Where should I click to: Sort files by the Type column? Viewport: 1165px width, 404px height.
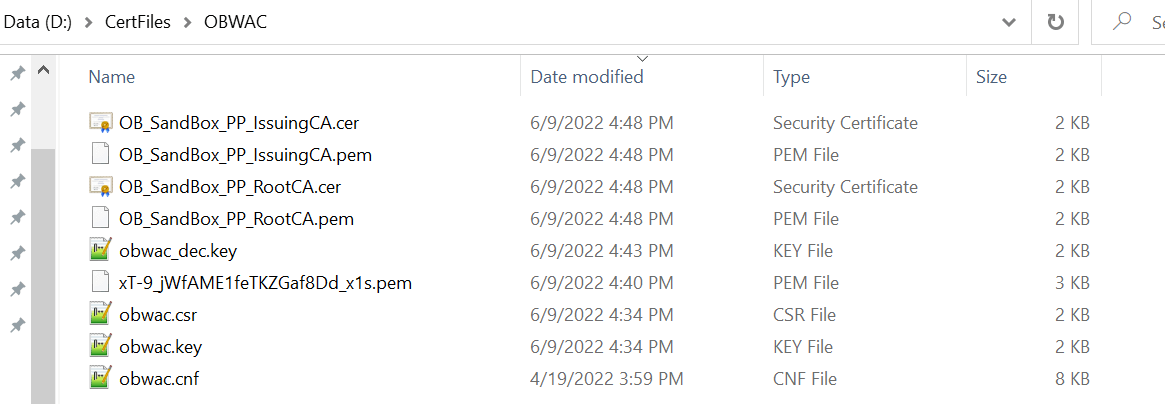coord(791,77)
